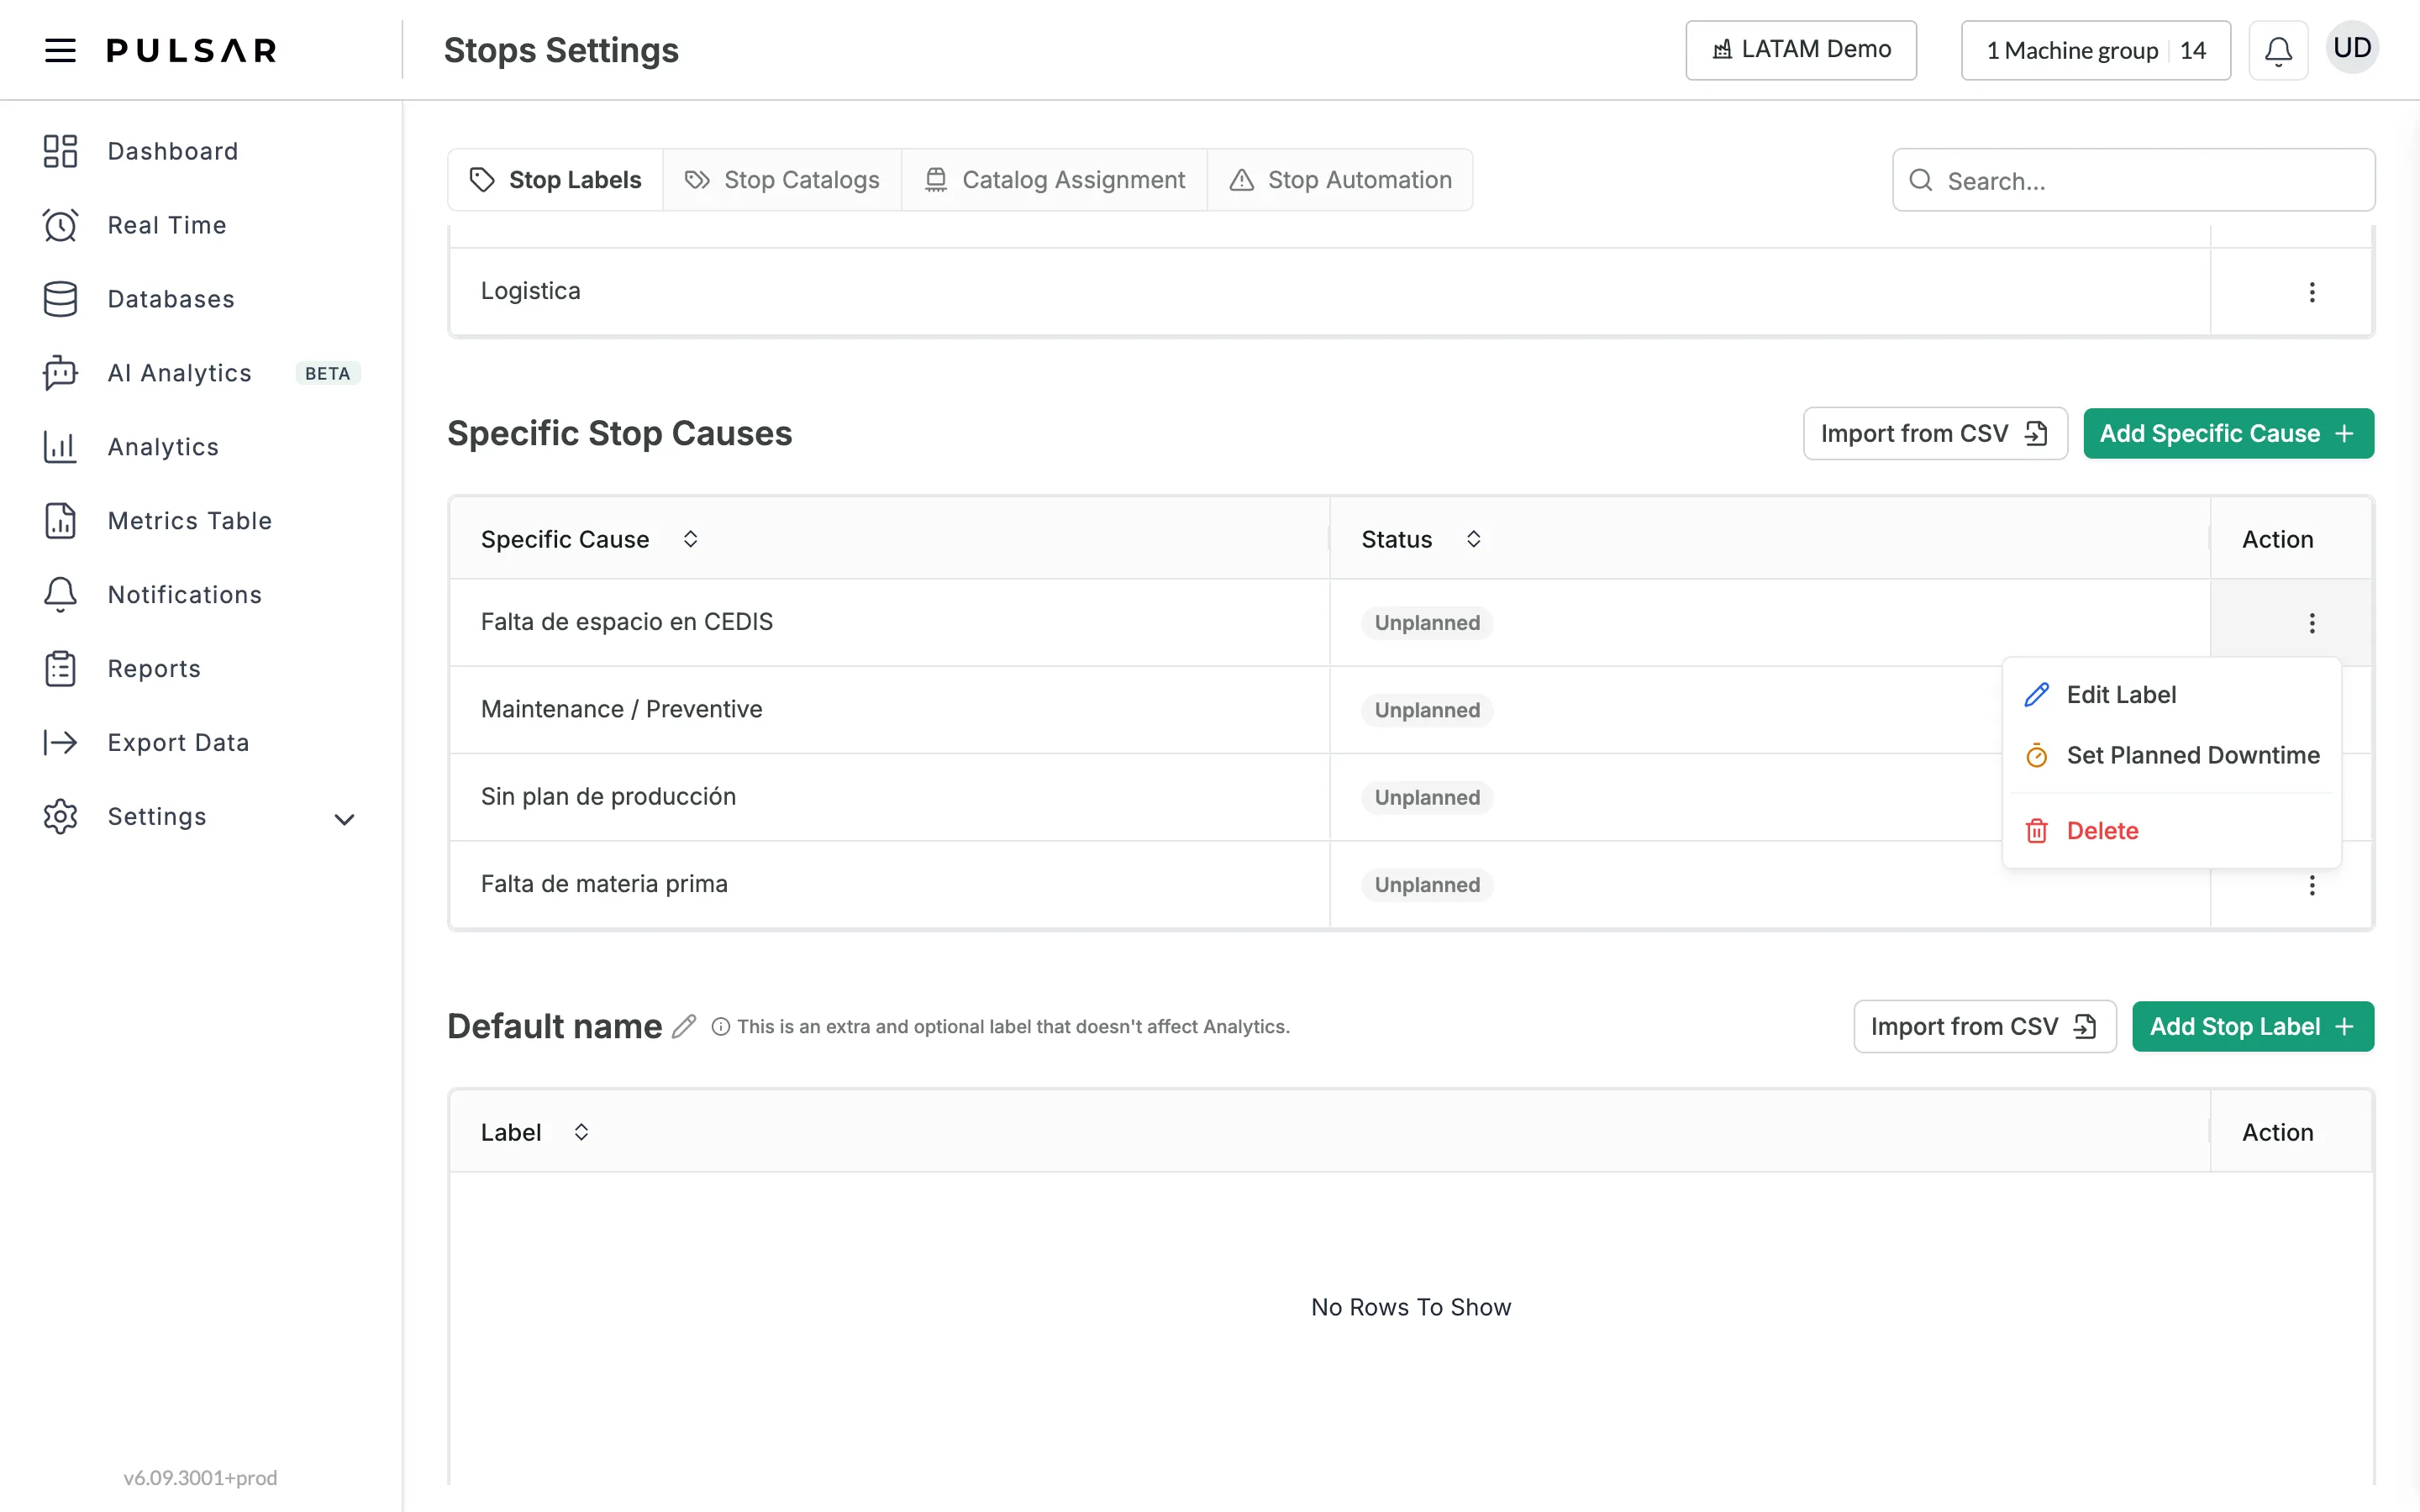Open AI Analytics in the sidebar
The width and height of the screenshot is (2420, 1512).
[179, 373]
